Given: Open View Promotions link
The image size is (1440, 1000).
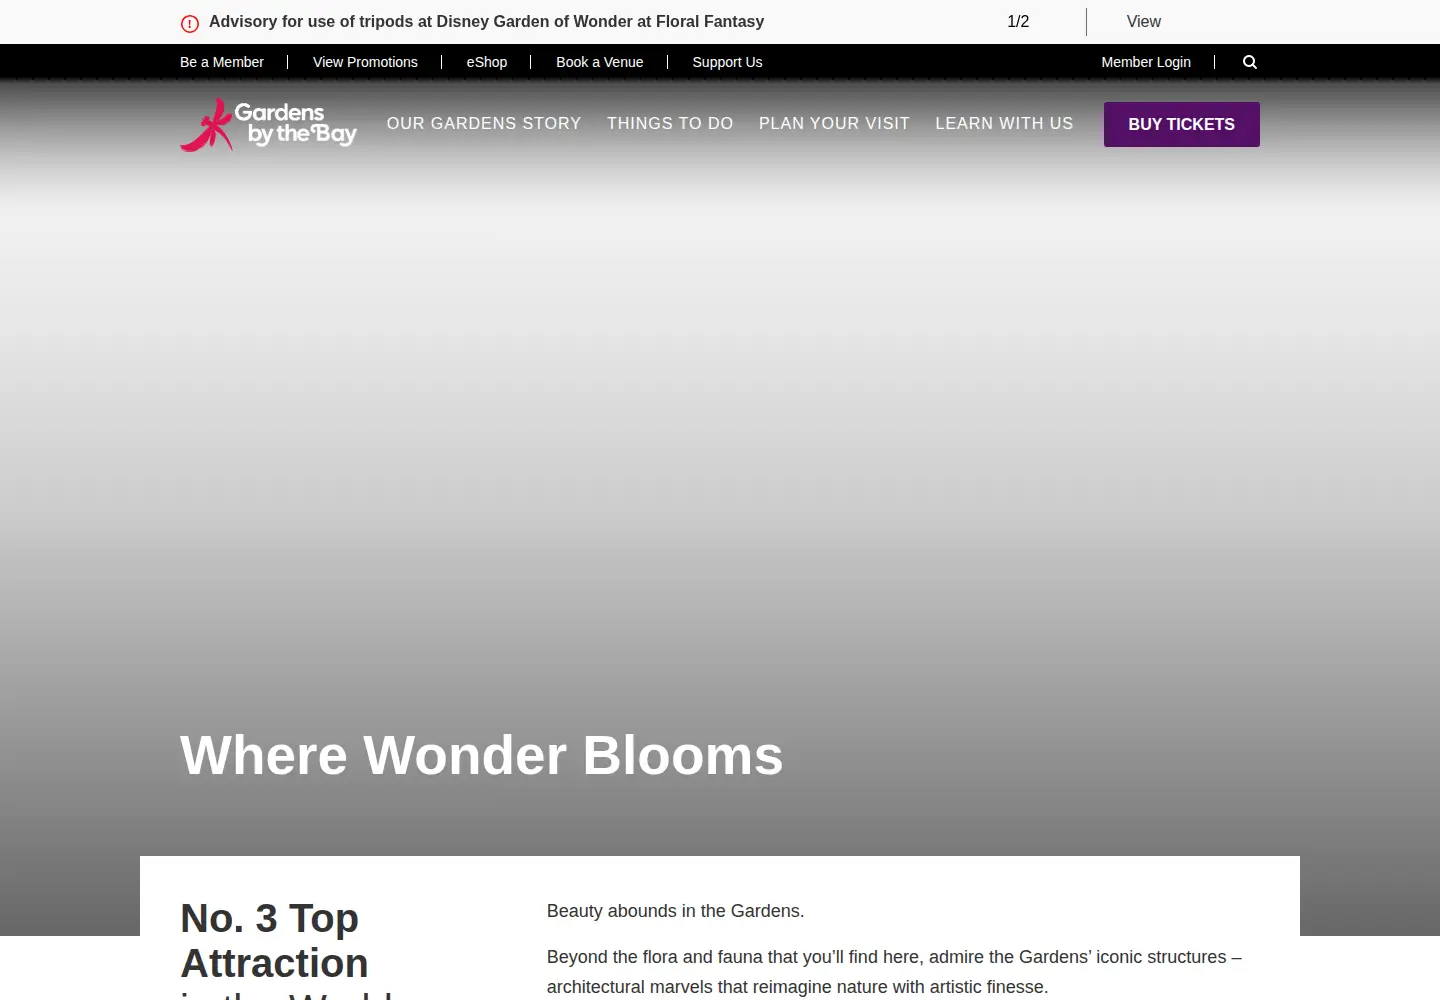Looking at the screenshot, I should point(365,62).
